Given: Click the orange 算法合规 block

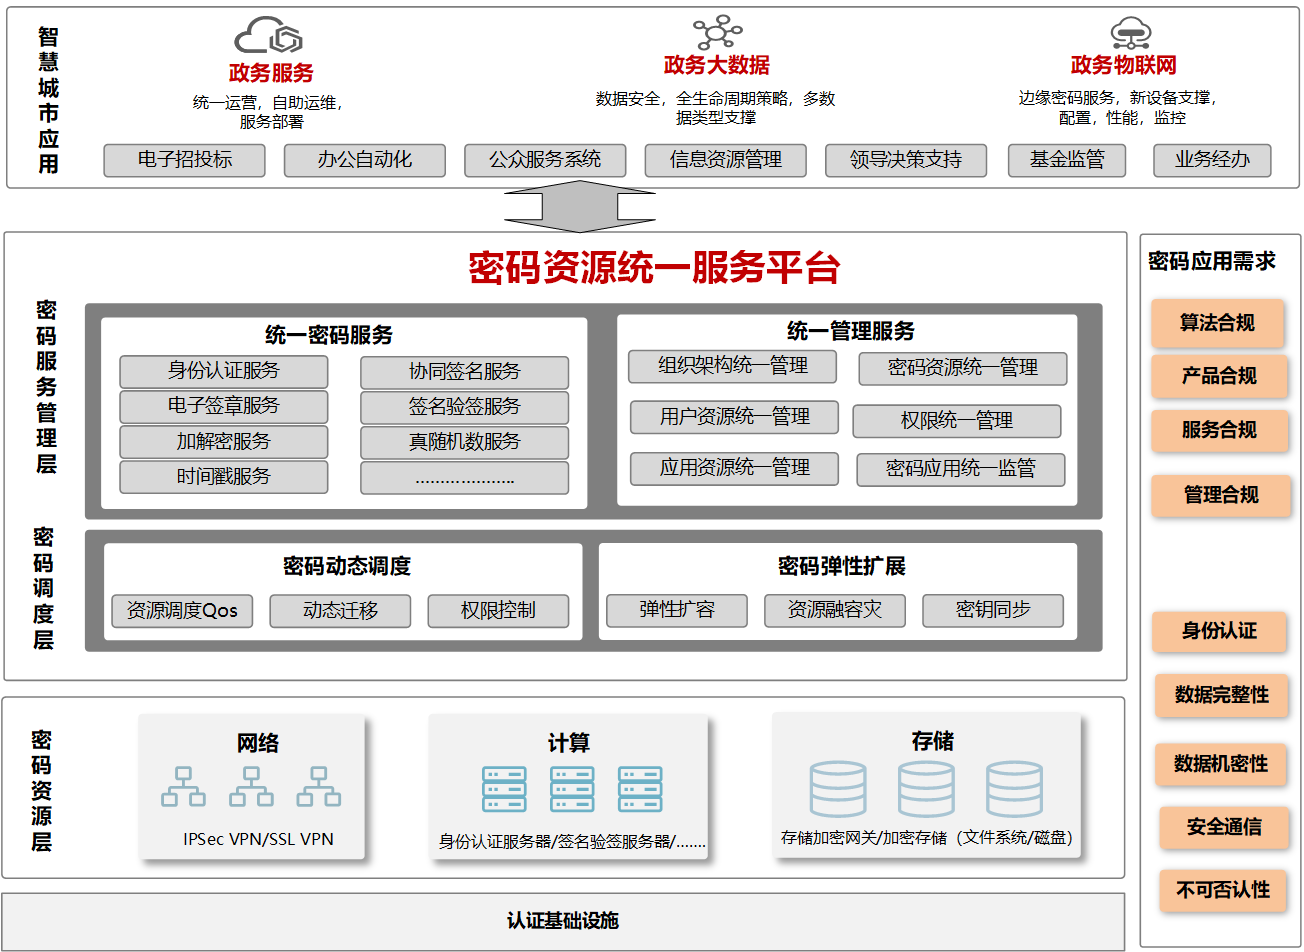Looking at the screenshot, I should [x=1217, y=323].
